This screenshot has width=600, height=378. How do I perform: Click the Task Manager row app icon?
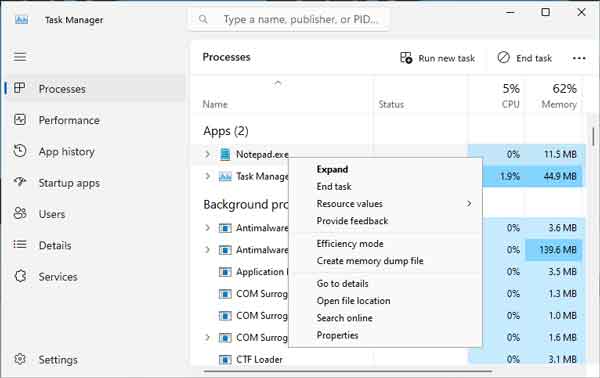225,176
